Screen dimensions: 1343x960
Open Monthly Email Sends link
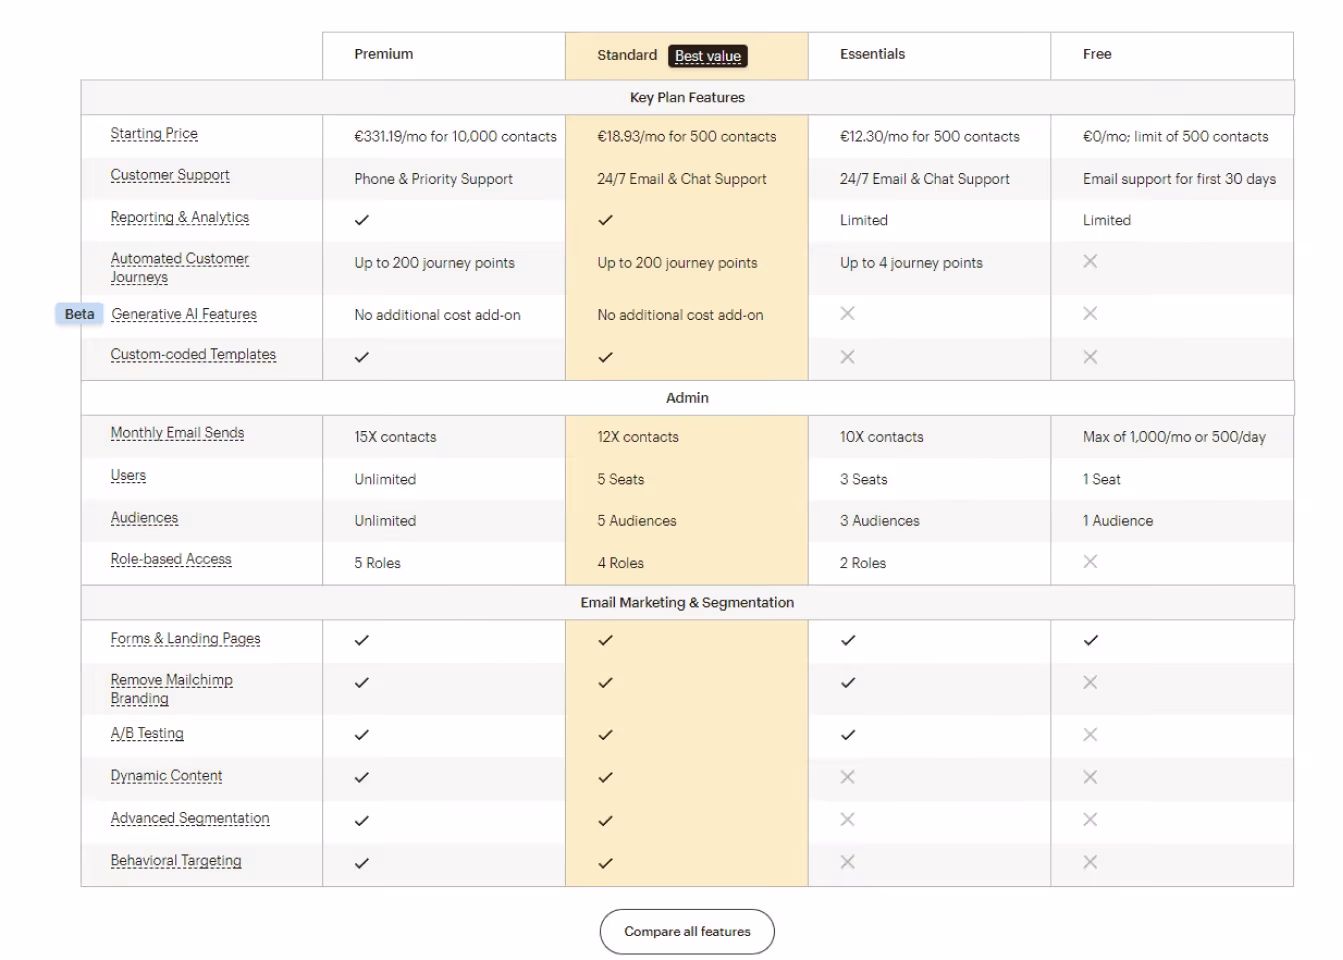[177, 433]
